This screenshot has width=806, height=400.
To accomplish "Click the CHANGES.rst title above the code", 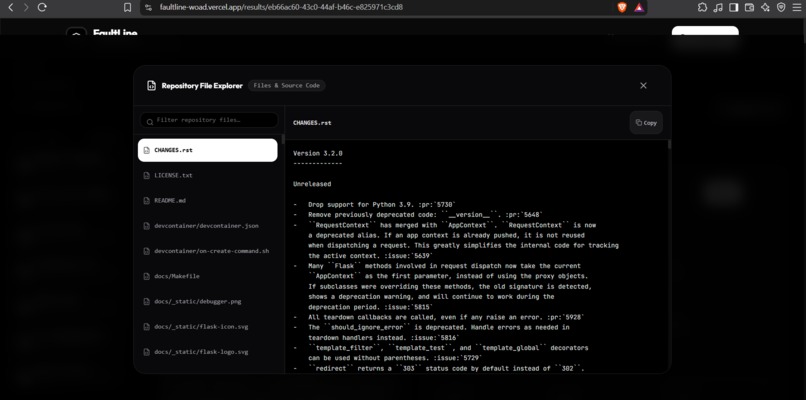I will tap(312, 123).
